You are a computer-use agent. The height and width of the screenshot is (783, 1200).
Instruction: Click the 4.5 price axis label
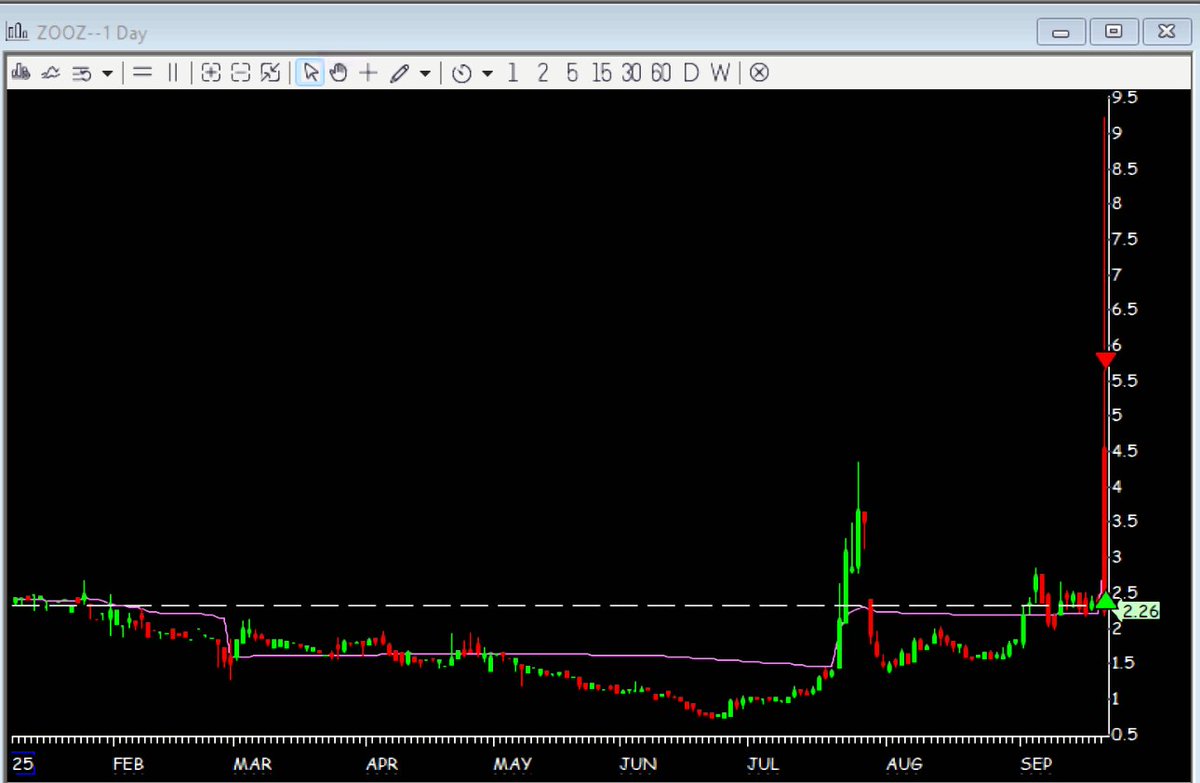[1124, 451]
